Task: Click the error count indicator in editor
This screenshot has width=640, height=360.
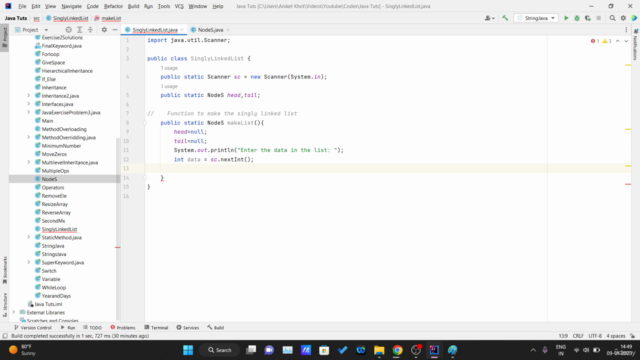Action: tap(595, 41)
